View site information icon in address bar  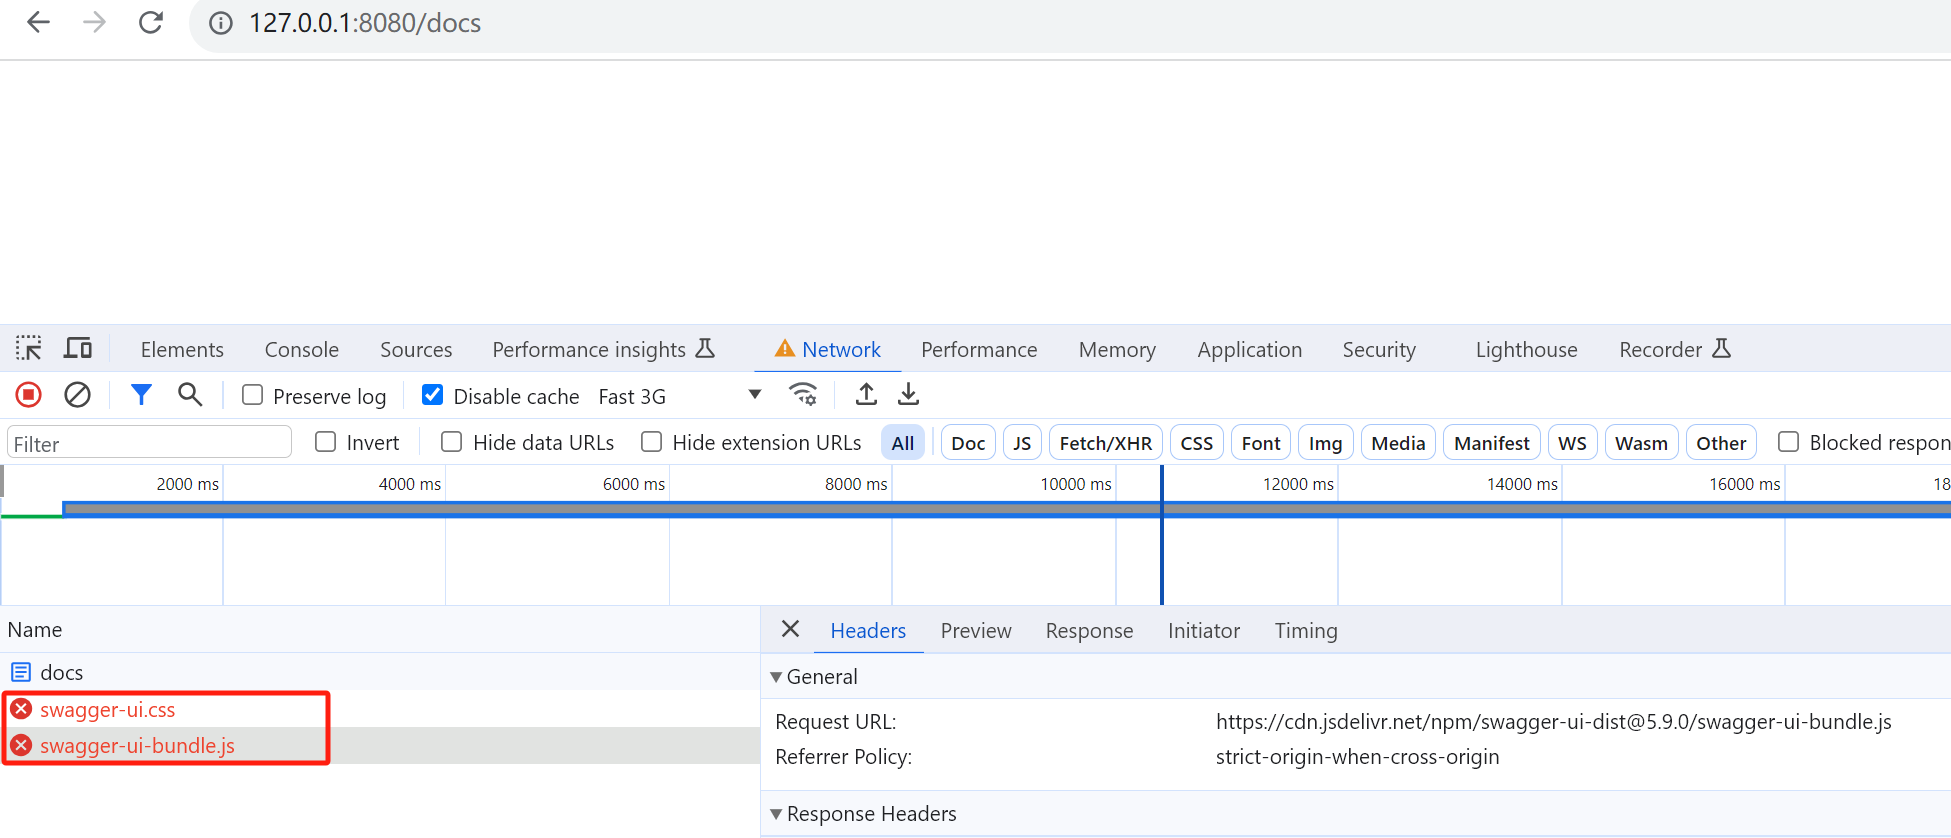pyautogui.click(x=220, y=23)
